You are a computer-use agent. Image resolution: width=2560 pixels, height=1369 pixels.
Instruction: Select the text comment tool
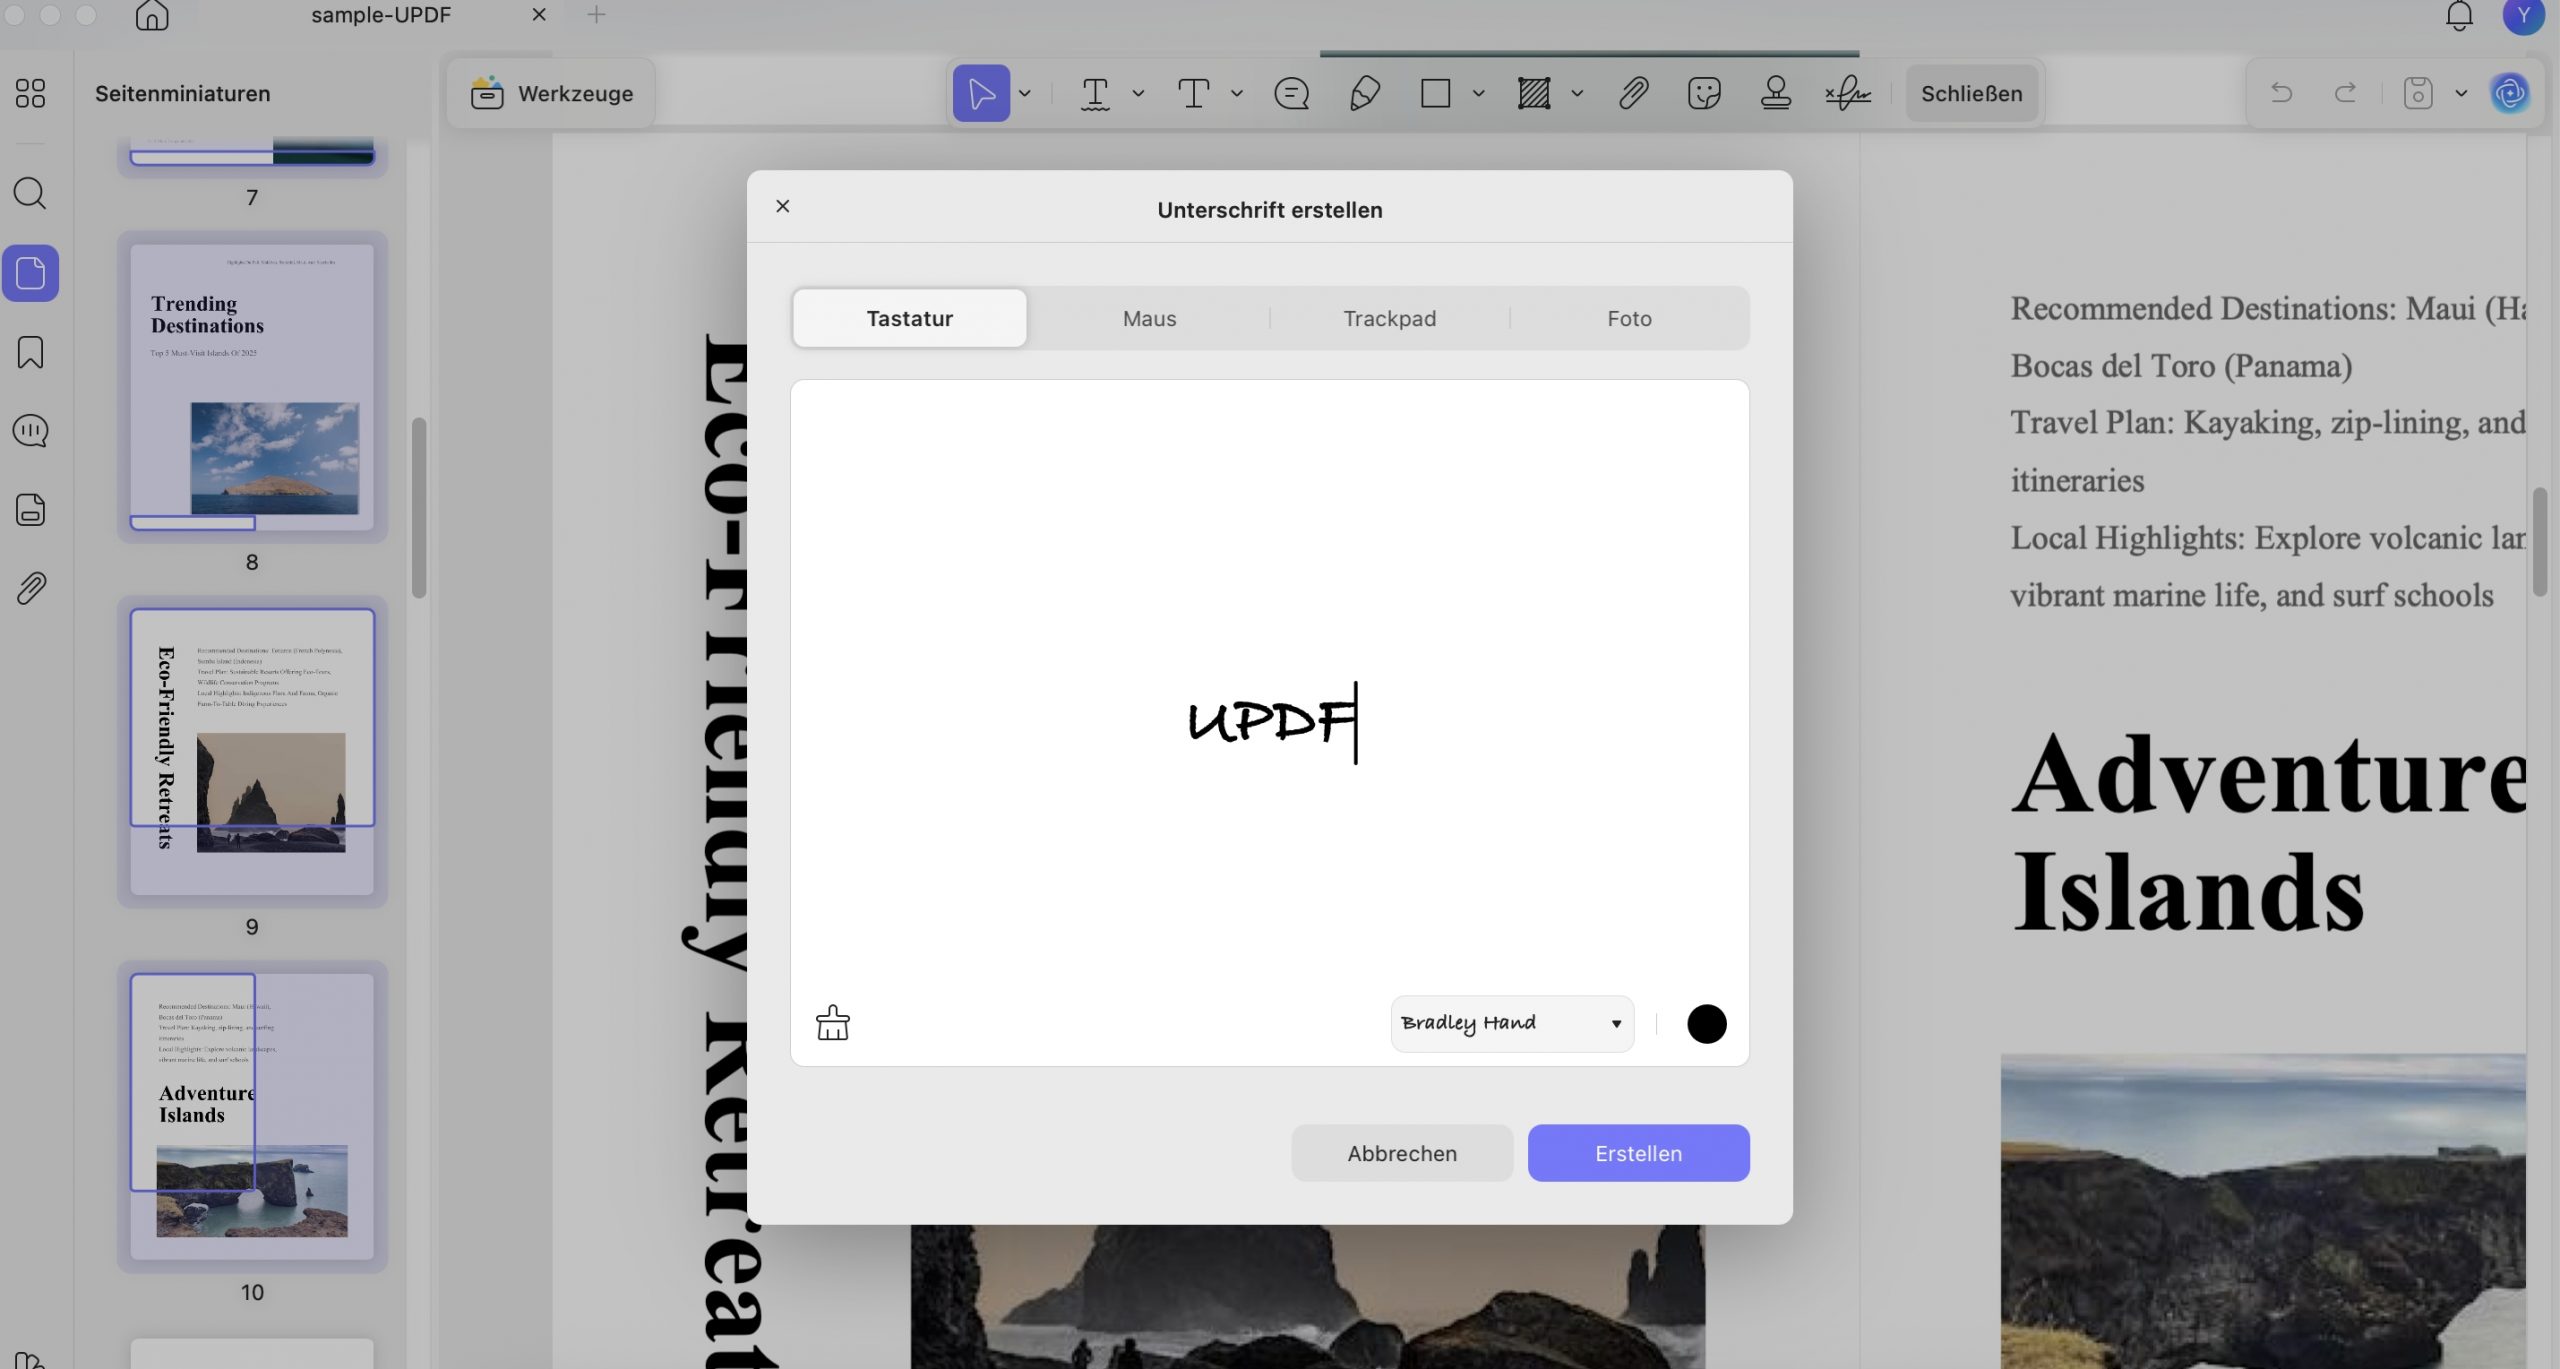pyautogui.click(x=1193, y=93)
